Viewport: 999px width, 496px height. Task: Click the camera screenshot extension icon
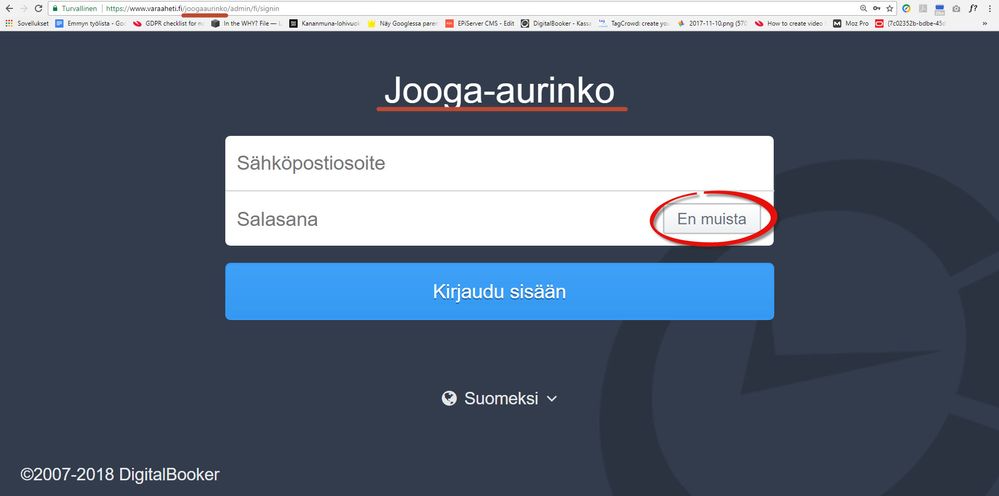[956, 9]
